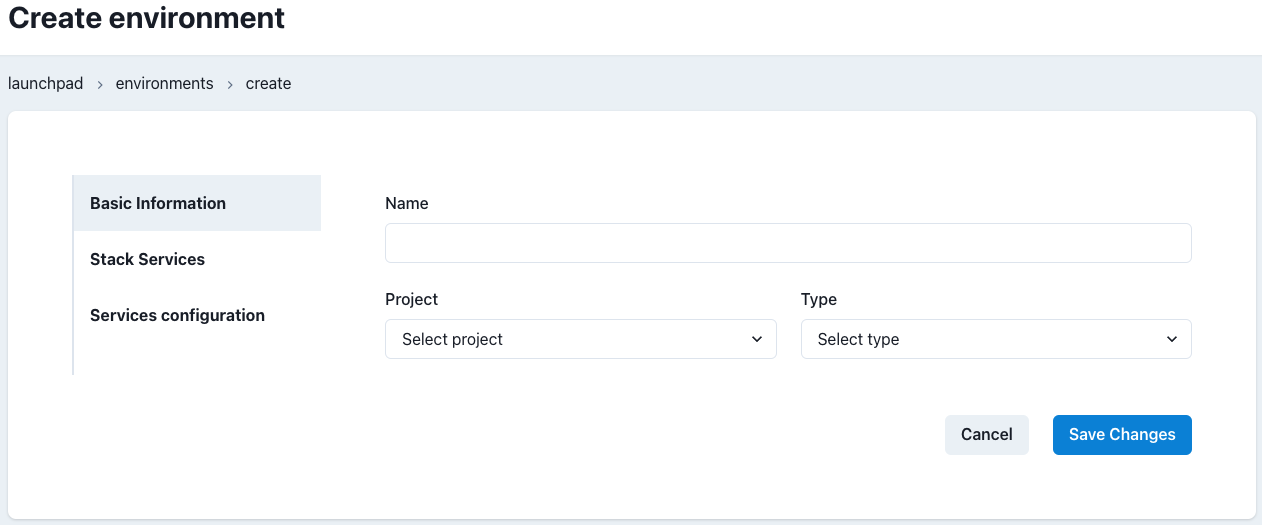Screen dimensions: 1262x525
Task: Focus the Name input field
Action: coord(788,243)
